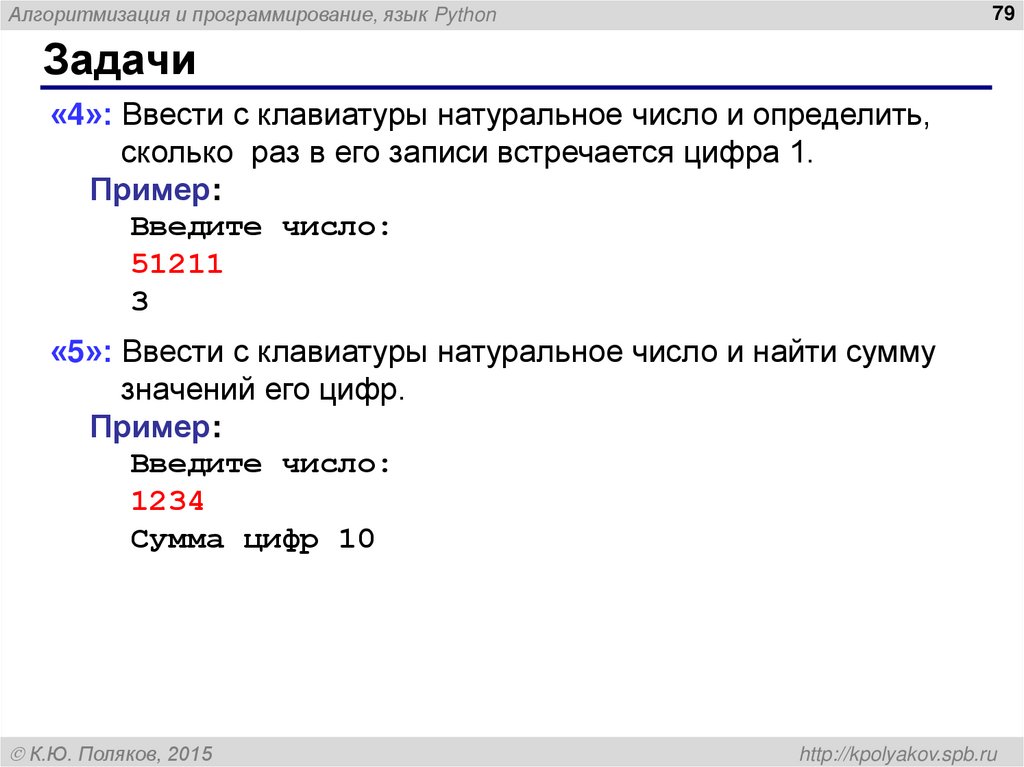Click the word 'определить,' in task 4
Screen dimensions: 1024x767
(841, 116)
